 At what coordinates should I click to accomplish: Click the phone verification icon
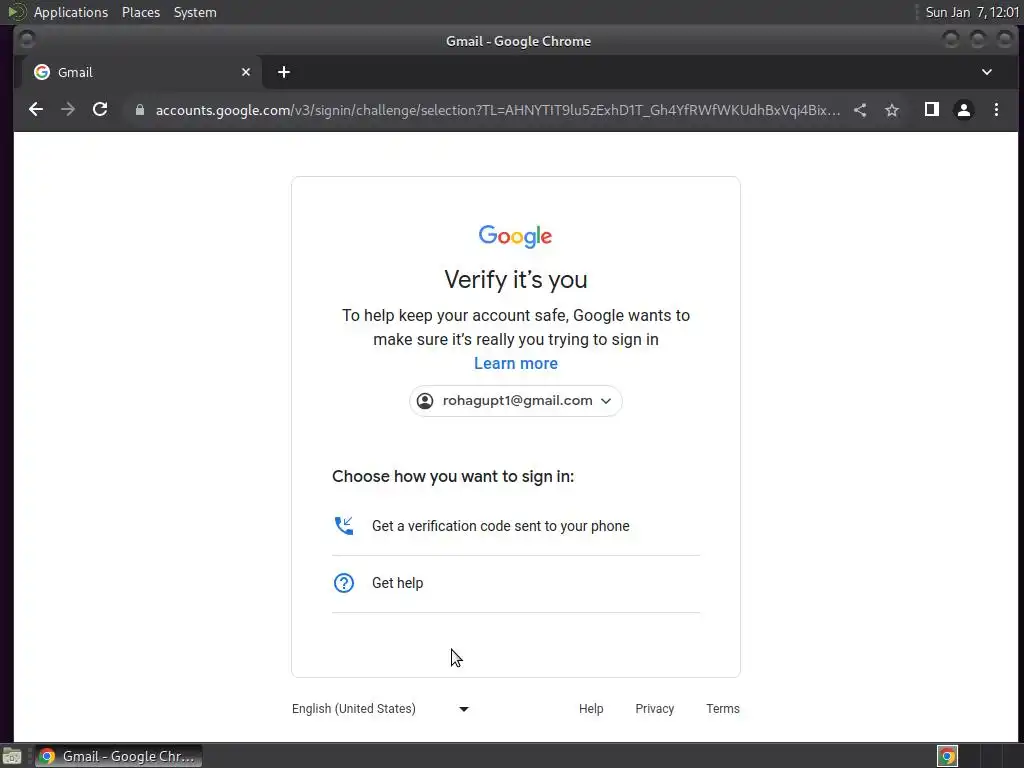tap(344, 526)
